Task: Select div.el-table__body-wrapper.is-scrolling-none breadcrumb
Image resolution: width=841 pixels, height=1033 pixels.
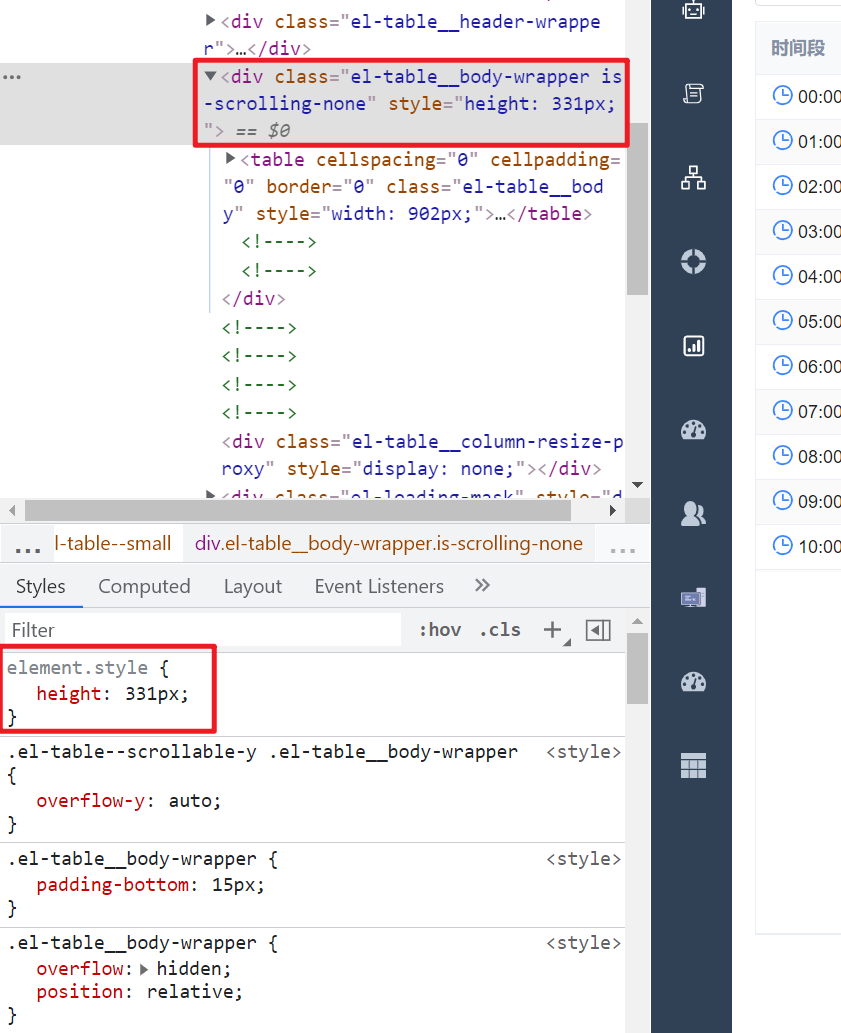Action: tap(389, 544)
